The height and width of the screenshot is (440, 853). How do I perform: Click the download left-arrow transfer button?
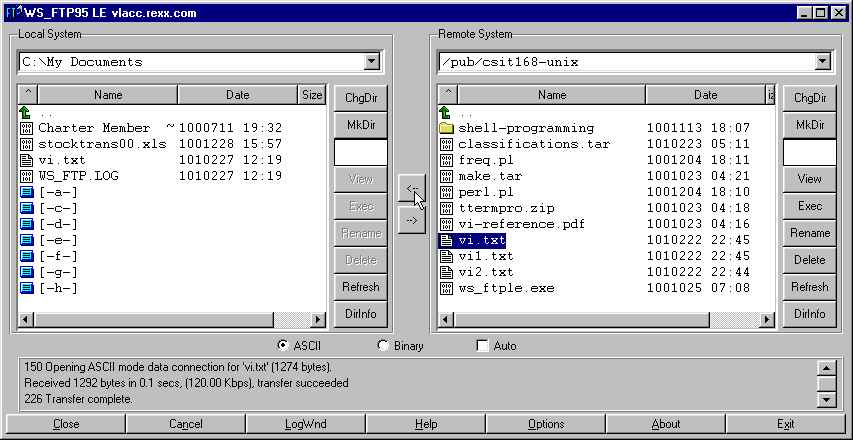pos(412,188)
